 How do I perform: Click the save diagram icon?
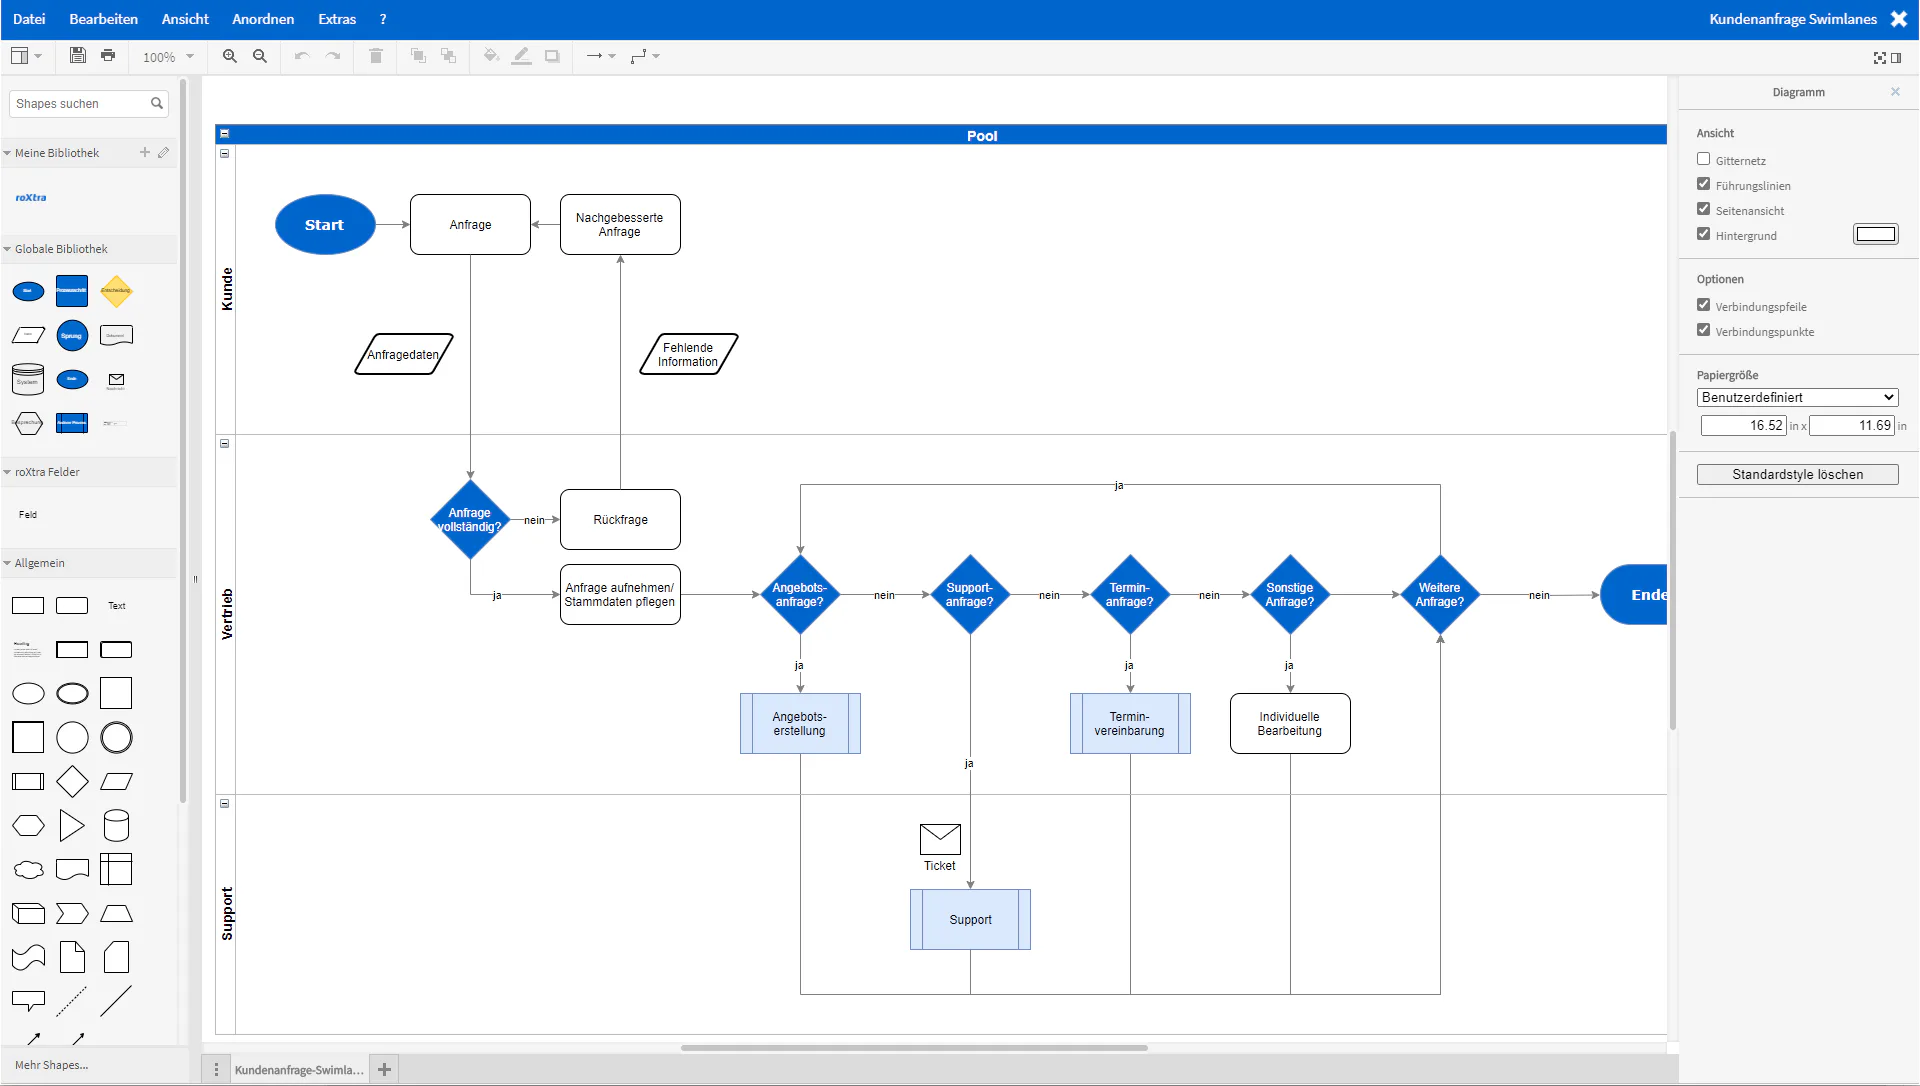[x=77, y=56]
